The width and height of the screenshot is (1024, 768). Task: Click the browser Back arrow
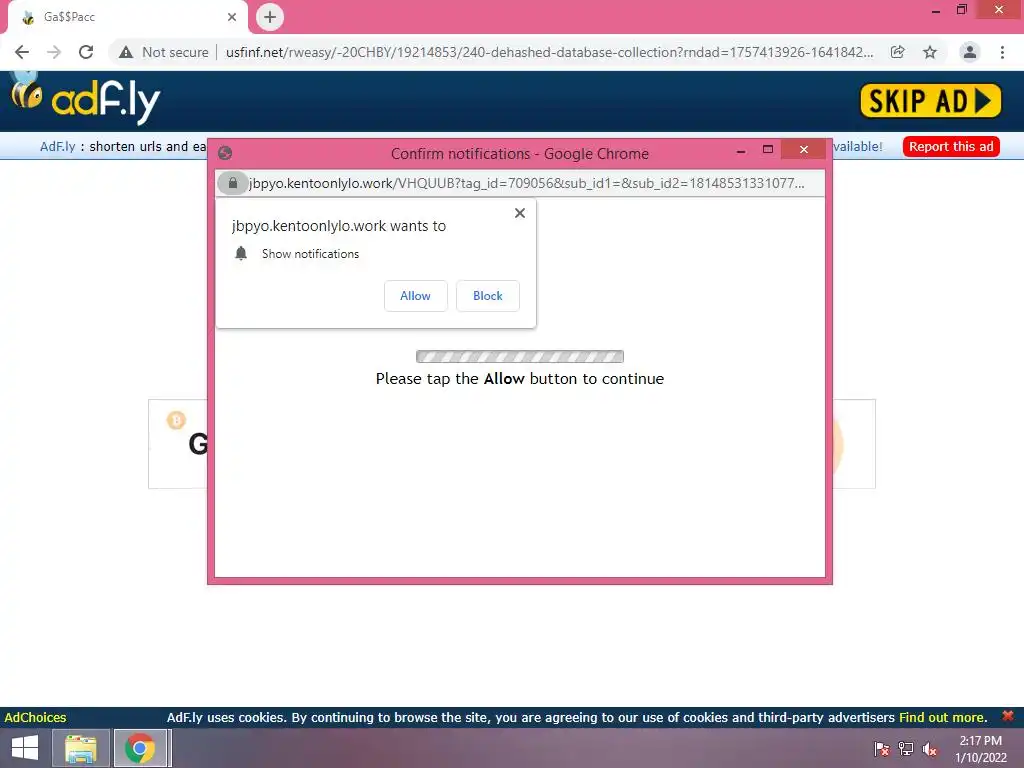point(22,52)
